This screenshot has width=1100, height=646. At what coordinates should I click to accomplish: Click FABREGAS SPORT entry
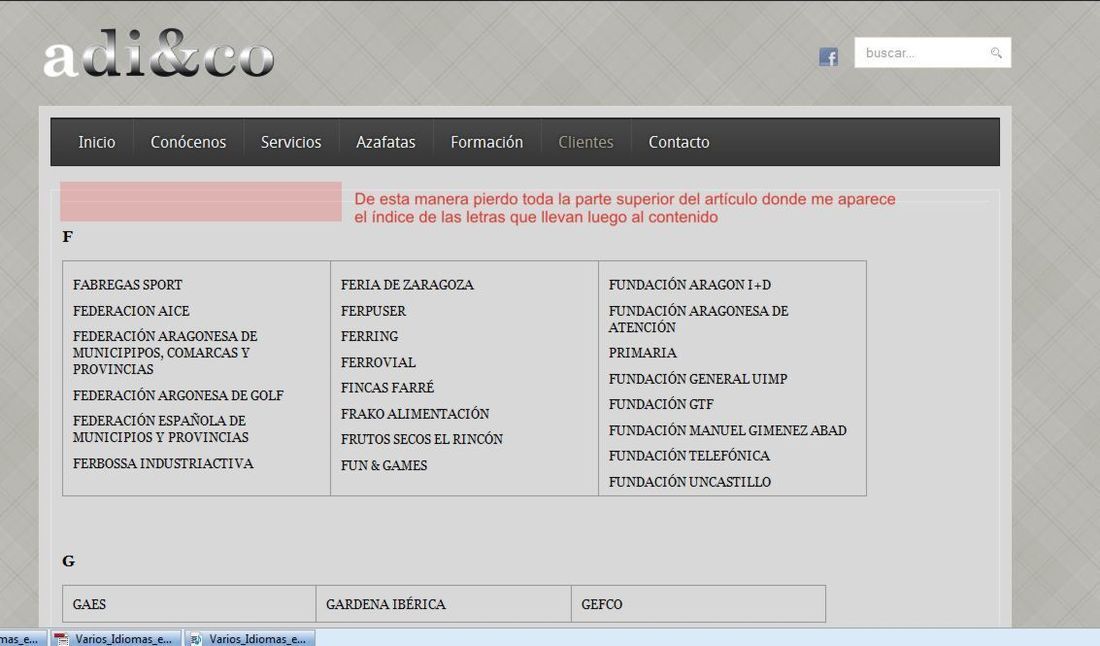point(128,285)
